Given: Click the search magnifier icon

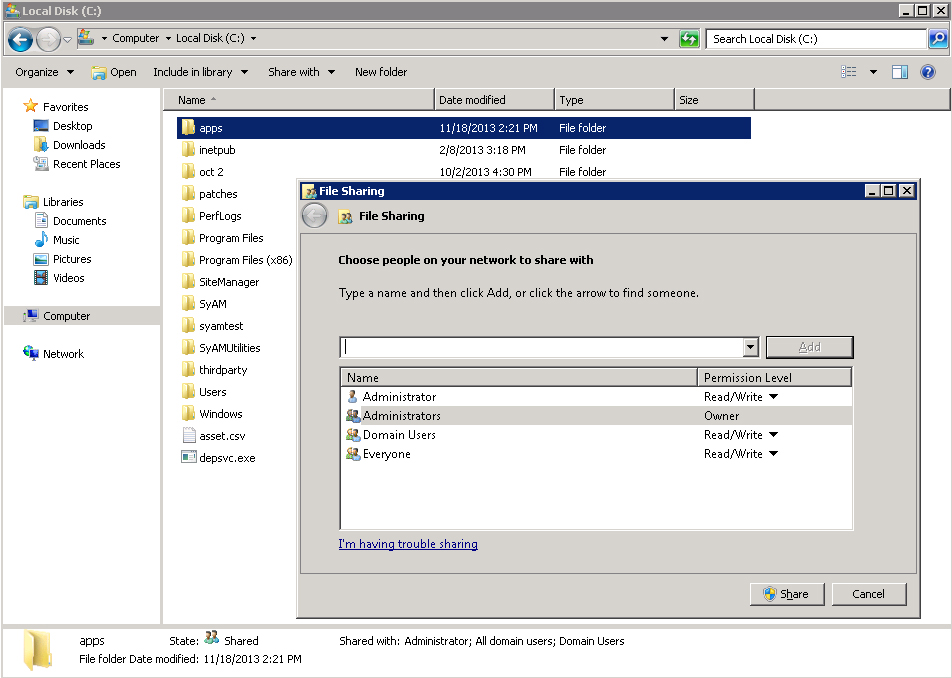Looking at the screenshot, I should (937, 39).
